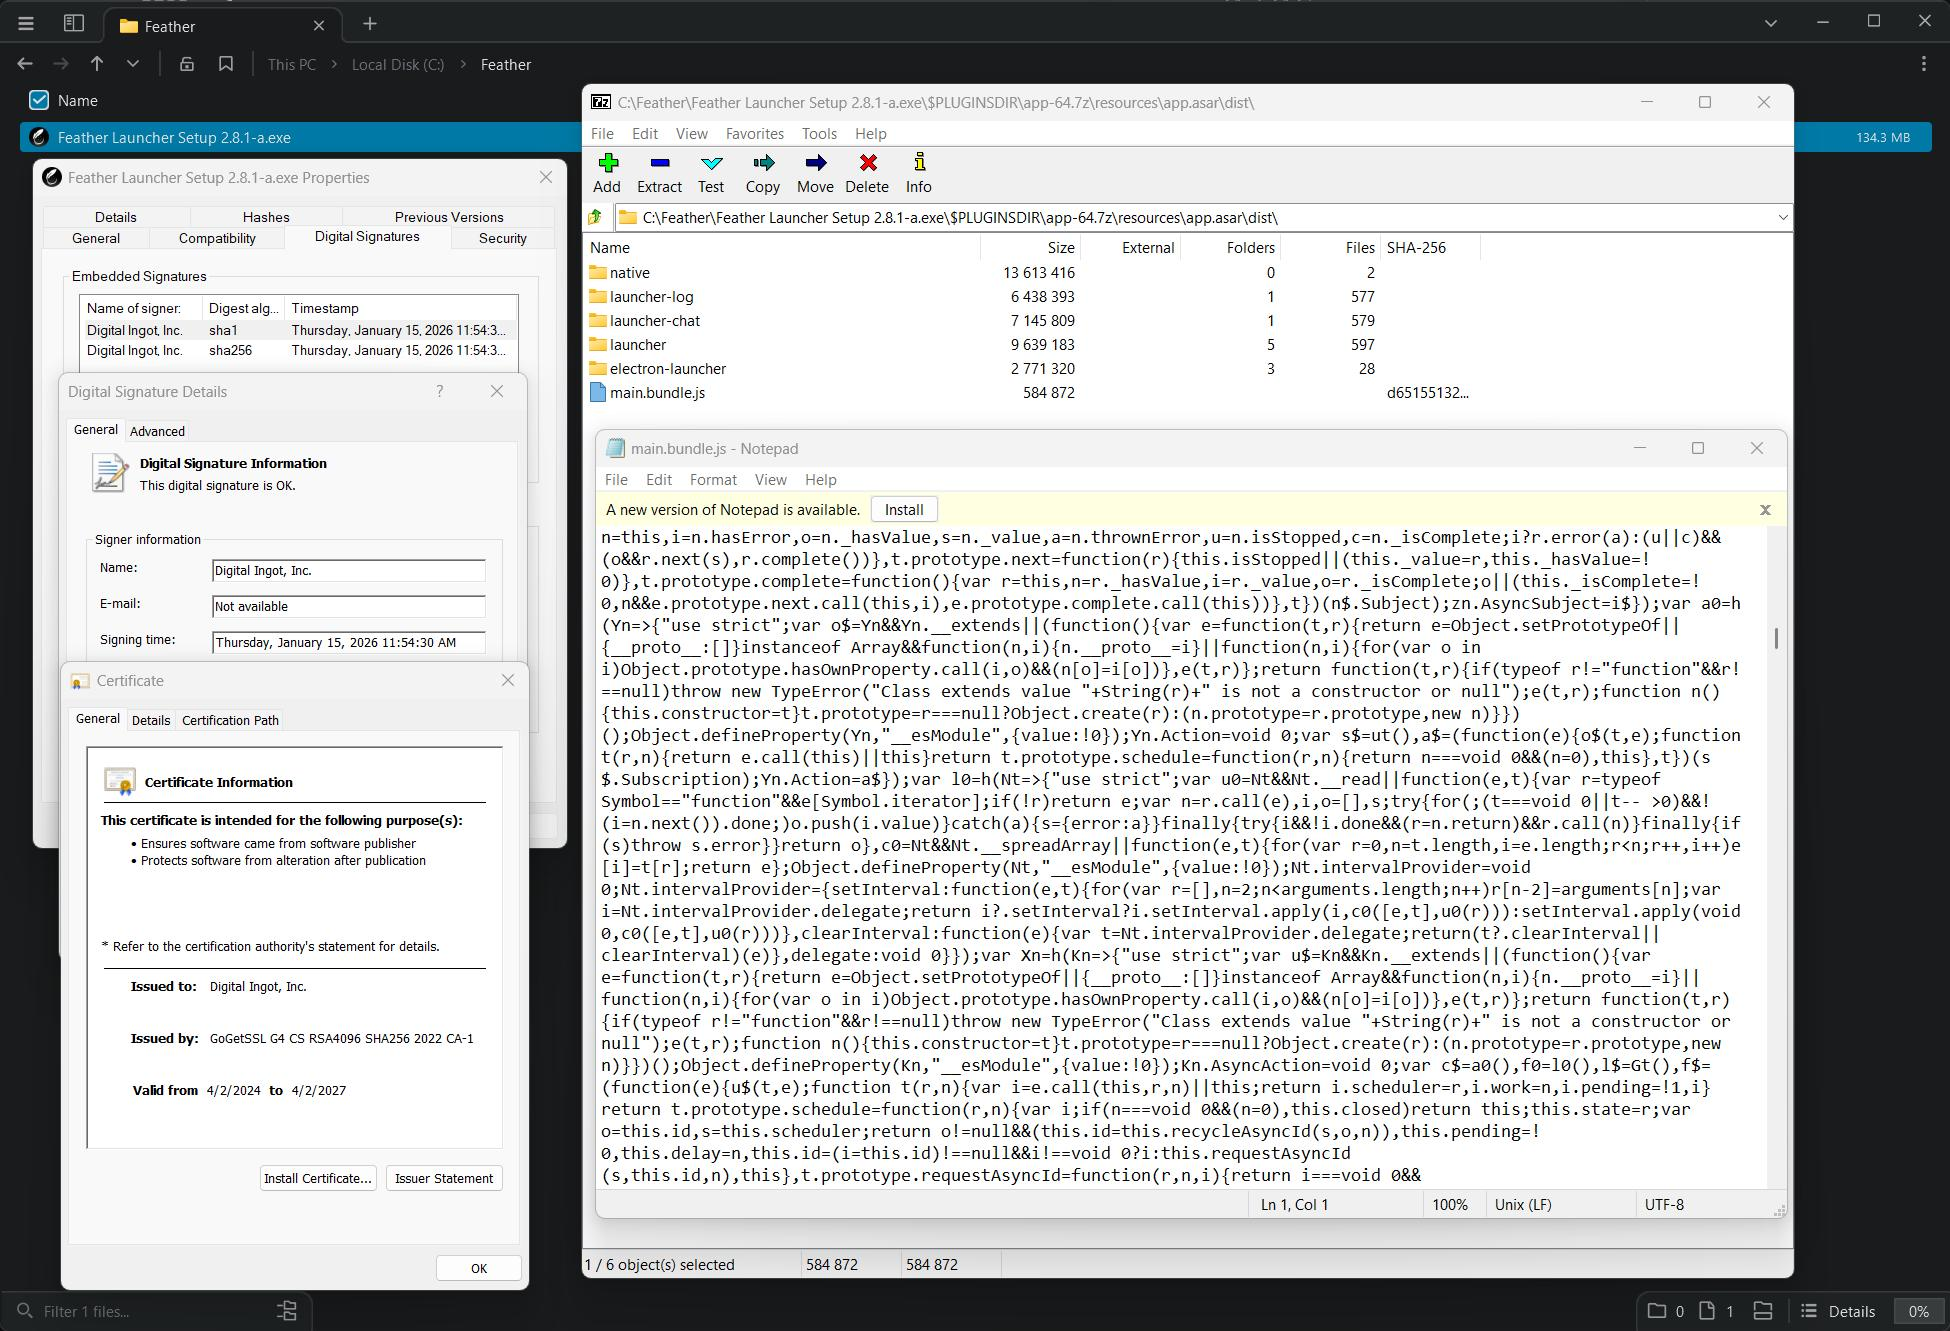Toggle the sidebar panel icon in the file manager

pos(74,23)
